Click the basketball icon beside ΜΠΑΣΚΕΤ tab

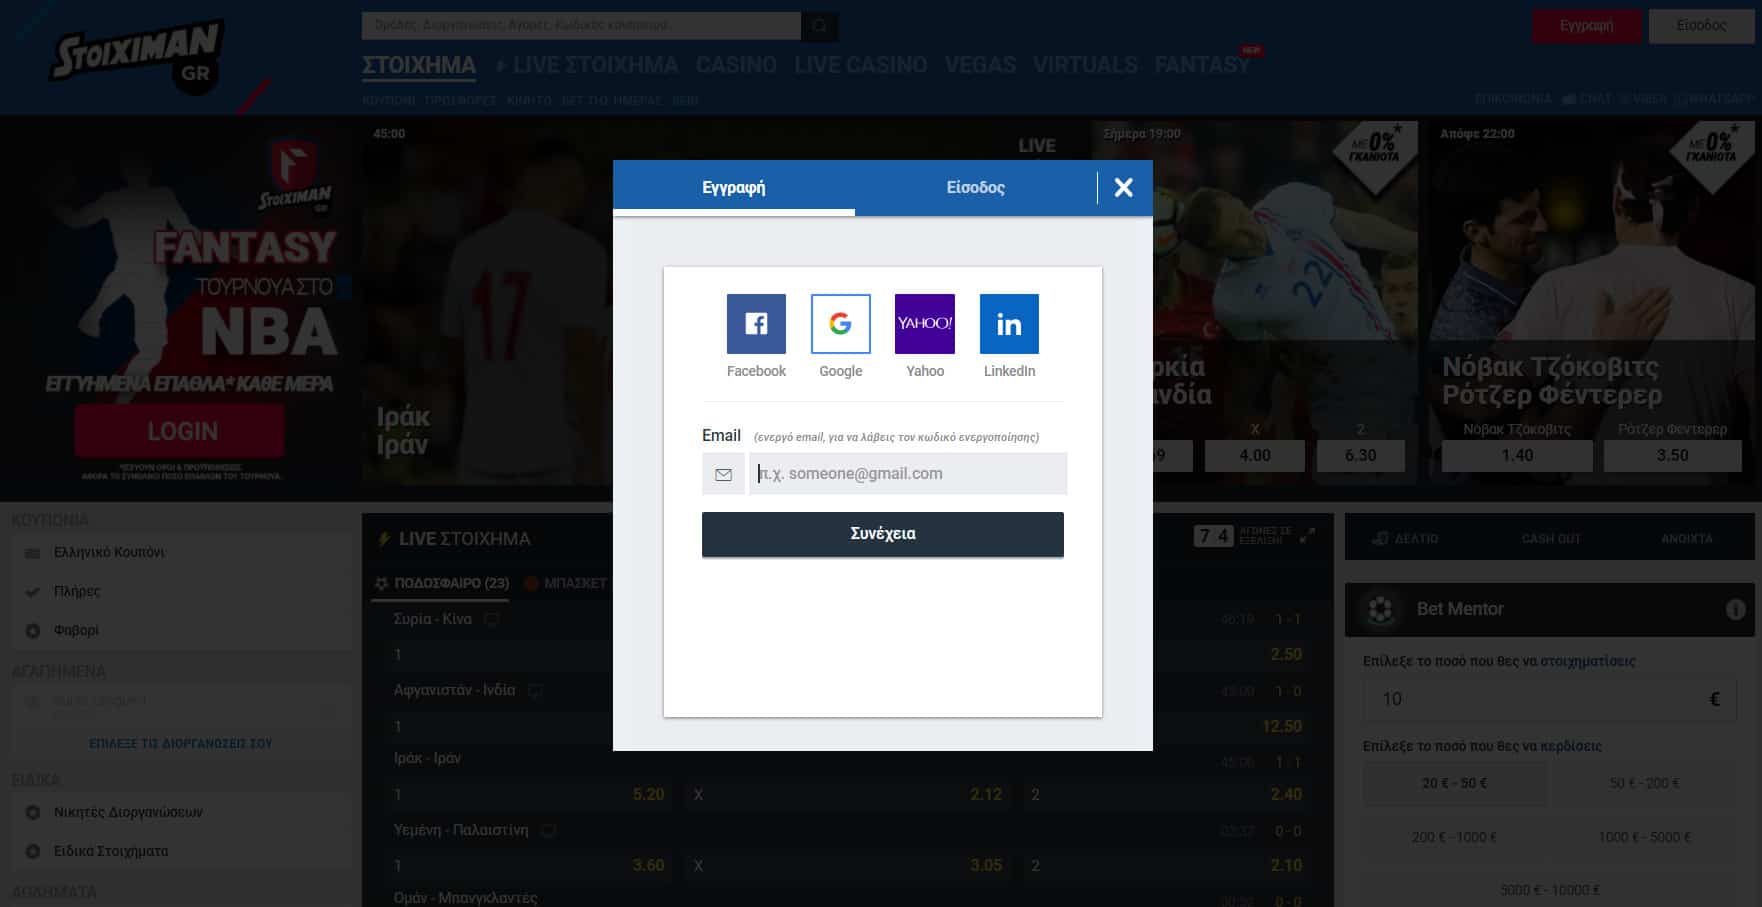coord(532,583)
